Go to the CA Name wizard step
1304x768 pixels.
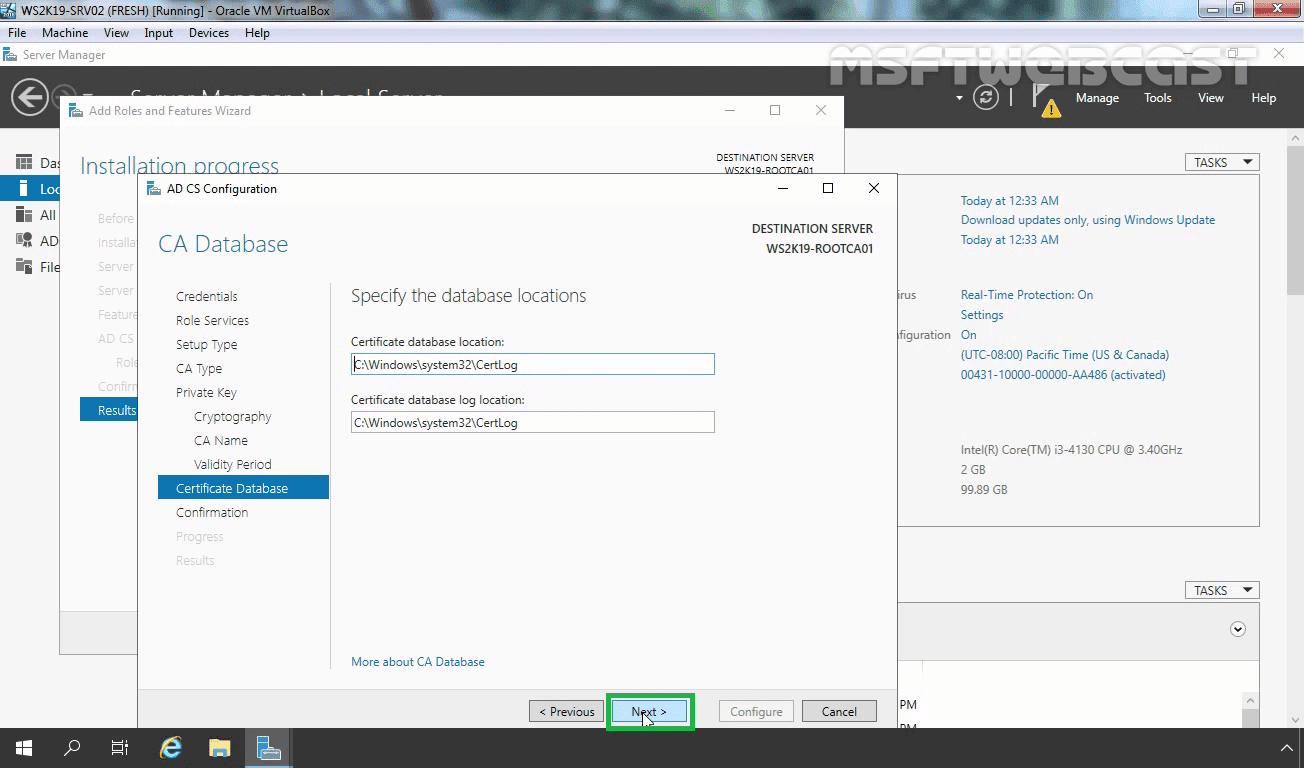221,441
